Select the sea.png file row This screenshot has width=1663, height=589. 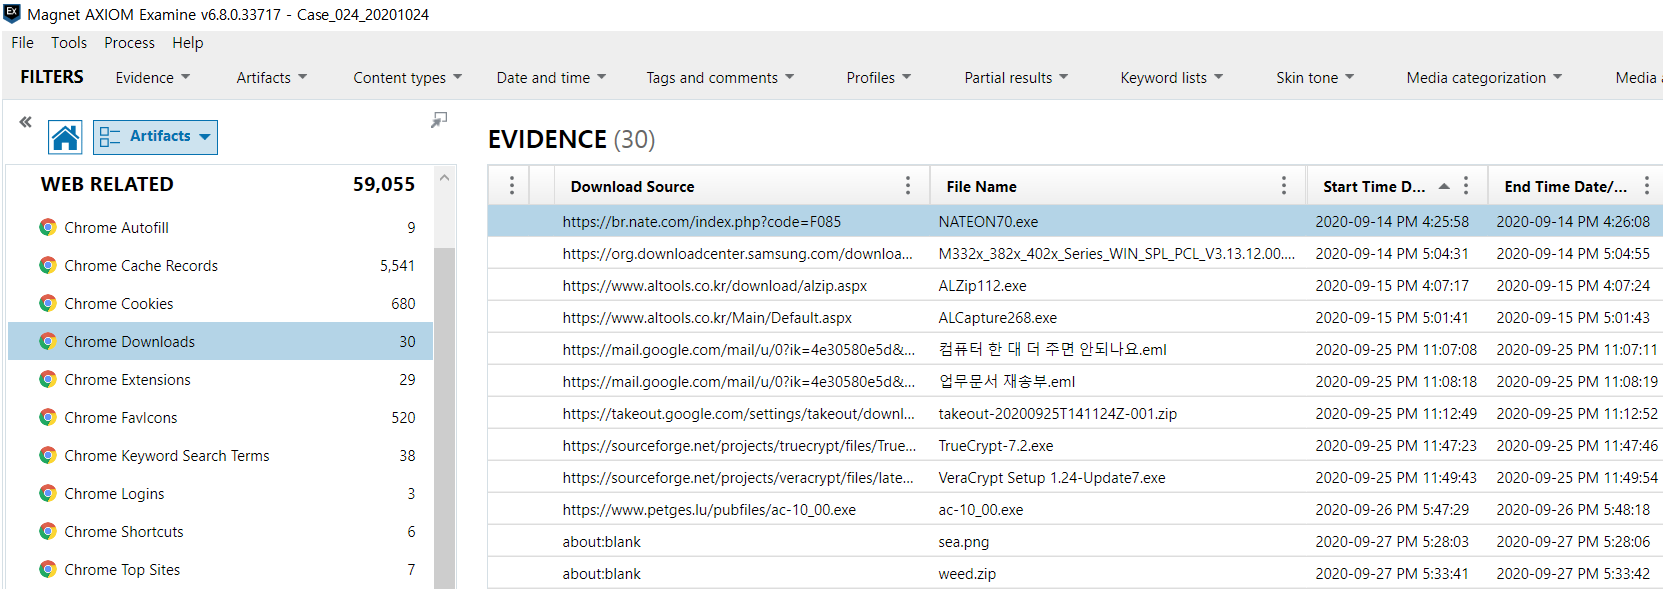pyautogui.click(x=1075, y=541)
